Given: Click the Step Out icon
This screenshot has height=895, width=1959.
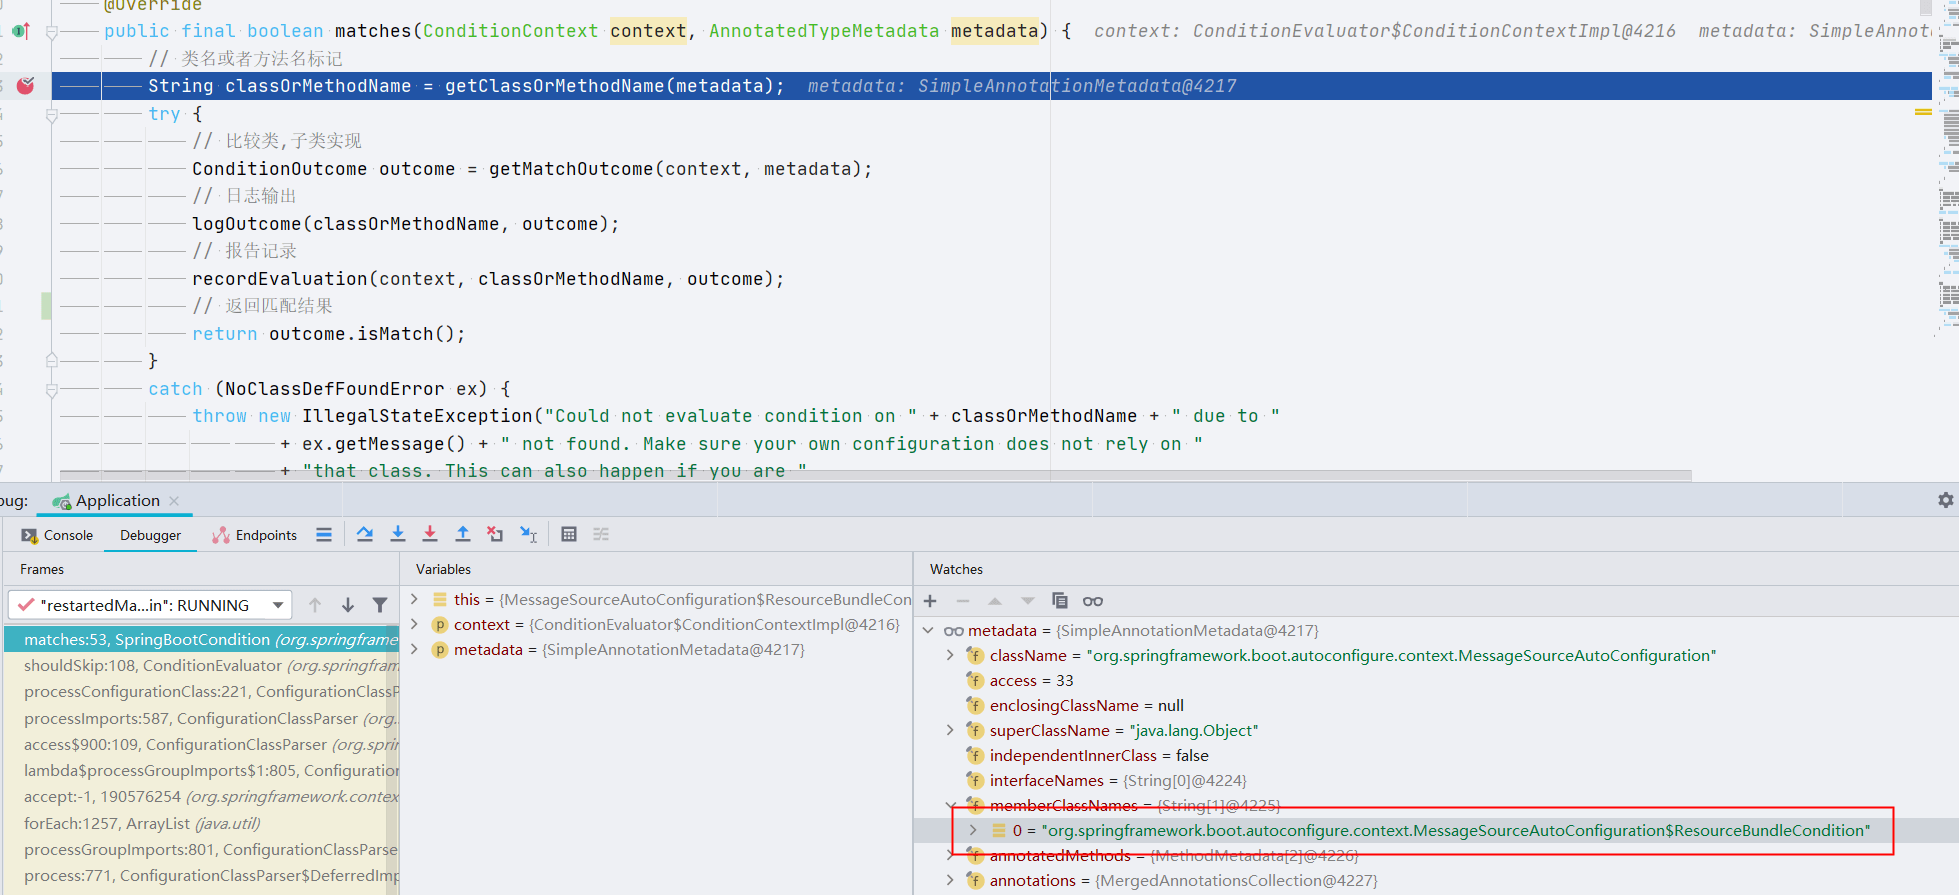Looking at the screenshot, I should click(x=463, y=534).
